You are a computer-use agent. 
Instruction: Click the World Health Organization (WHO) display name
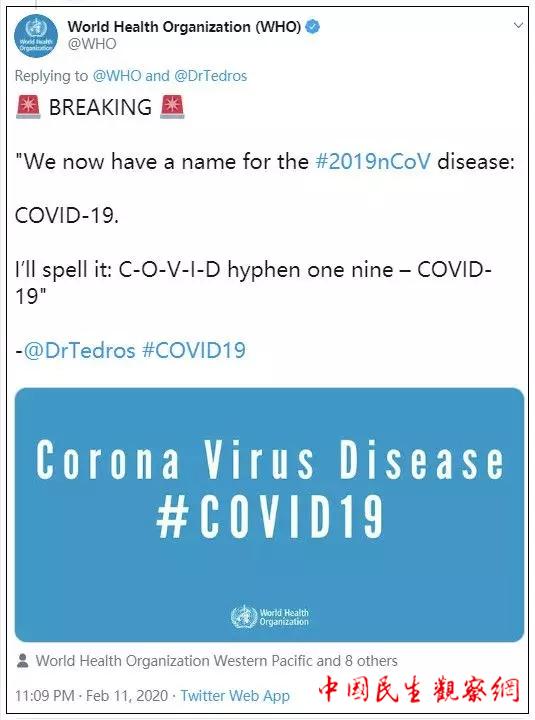coord(184,27)
